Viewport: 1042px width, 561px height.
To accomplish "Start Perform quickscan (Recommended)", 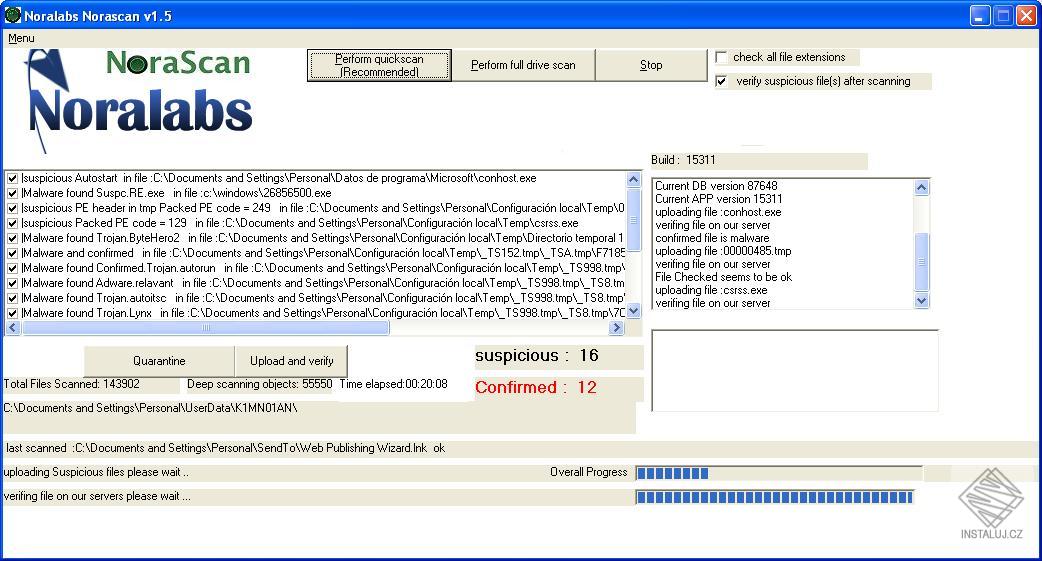I will click(x=379, y=65).
